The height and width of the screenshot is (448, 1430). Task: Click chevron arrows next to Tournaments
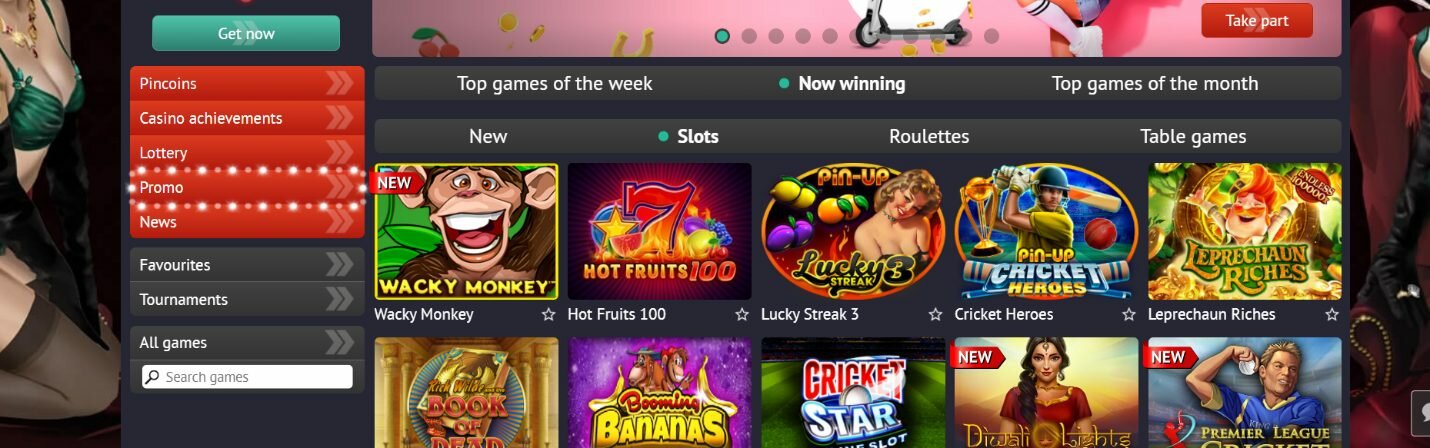point(340,299)
